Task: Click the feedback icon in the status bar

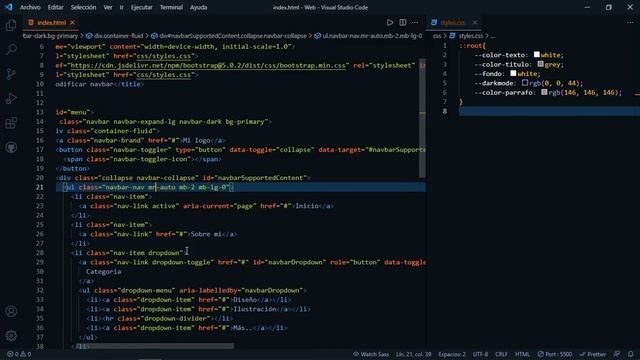Action: click(617, 354)
